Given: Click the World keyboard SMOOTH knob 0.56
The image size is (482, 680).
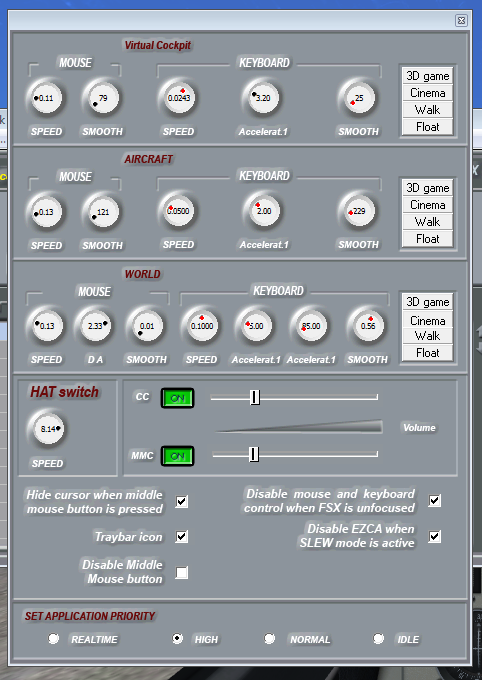Looking at the screenshot, I should 367,326.
